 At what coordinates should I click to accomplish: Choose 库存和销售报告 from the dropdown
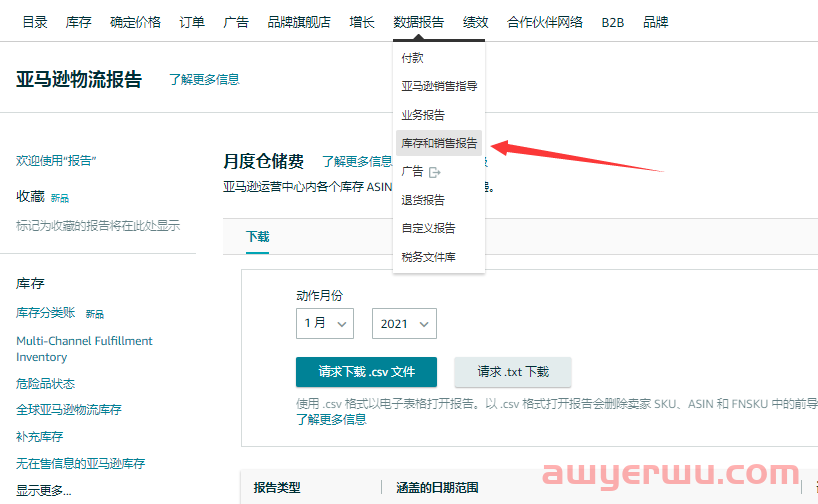pyautogui.click(x=439, y=143)
